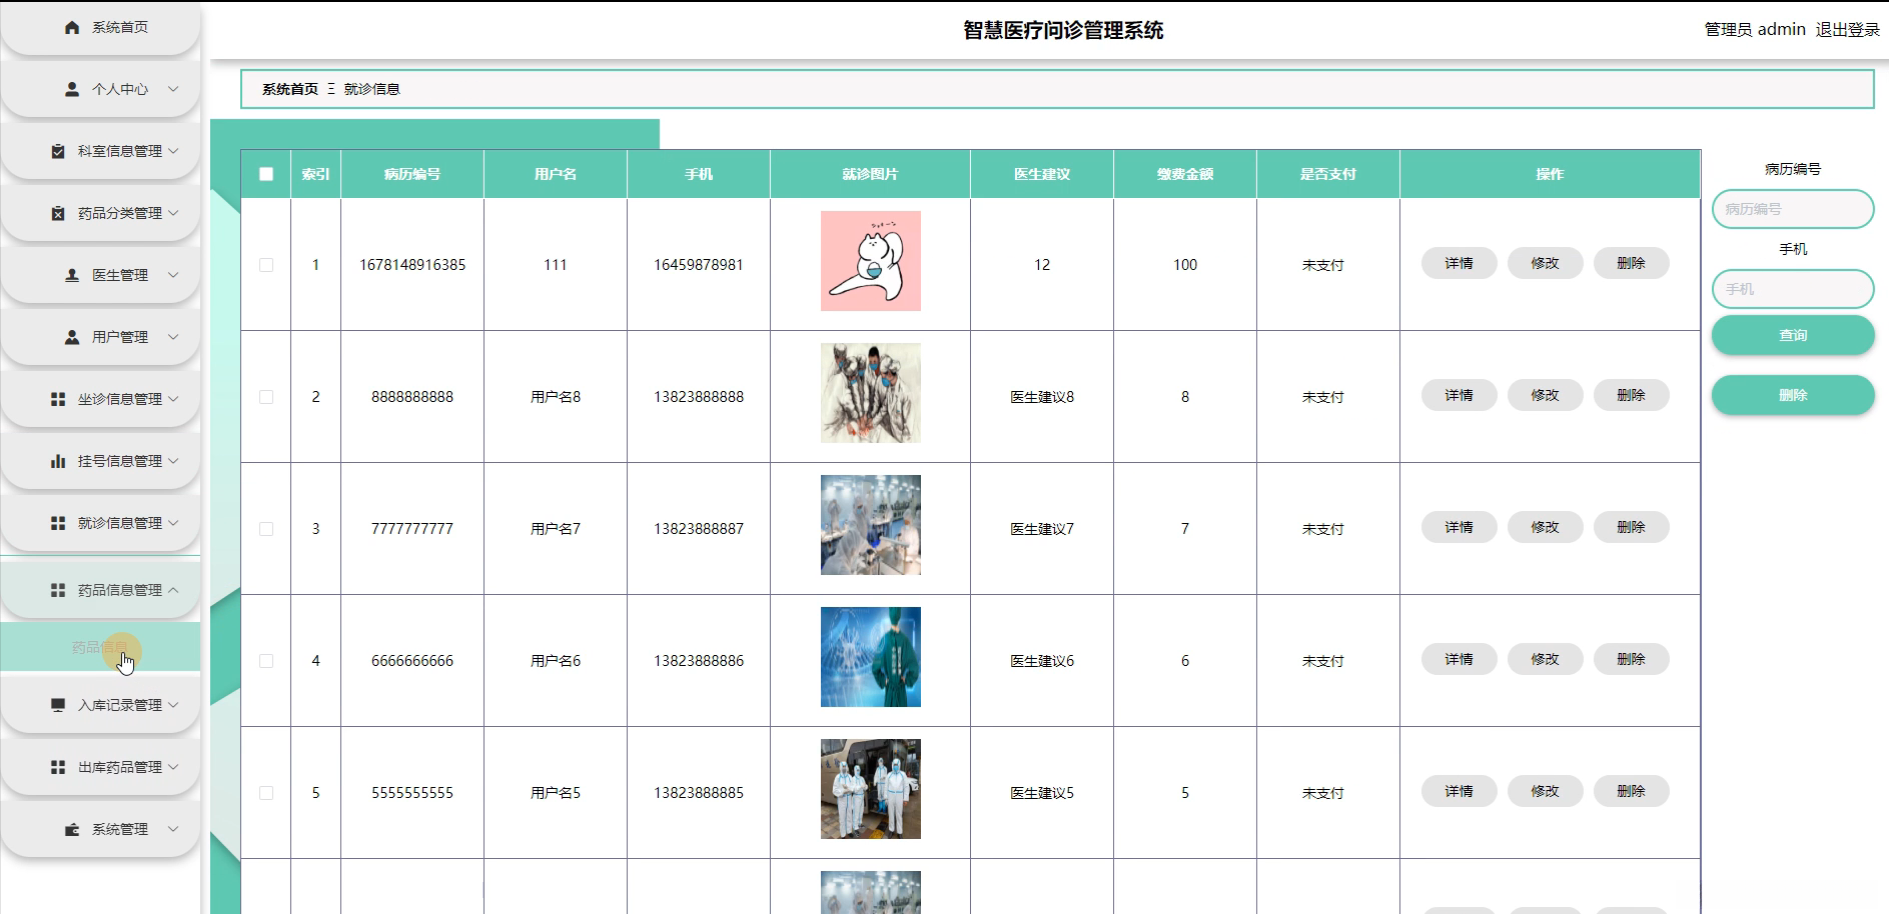This screenshot has height=914, width=1889.
Task: Click the icon beside 药品分类管理
Action: point(58,213)
